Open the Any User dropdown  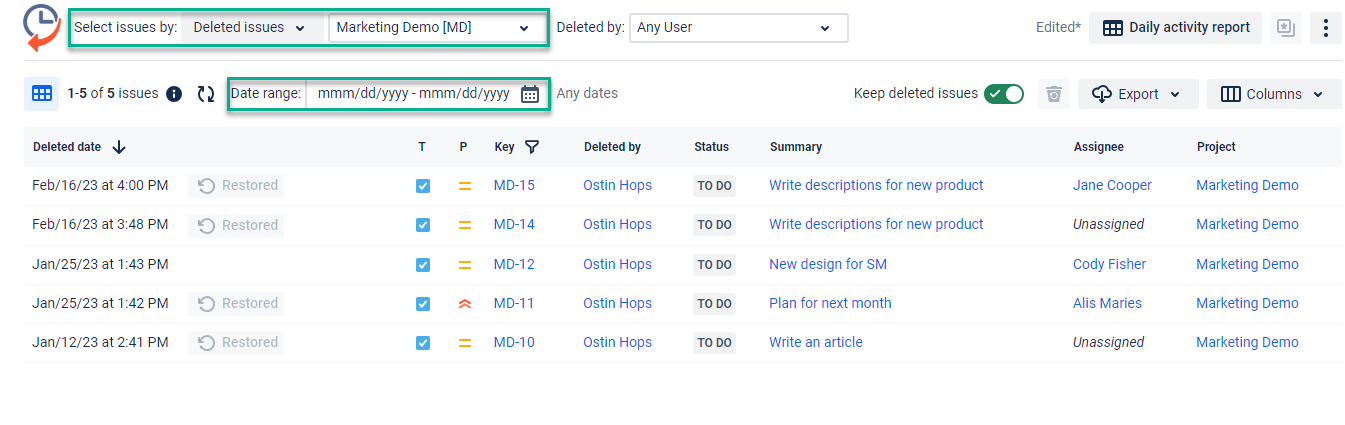(738, 28)
